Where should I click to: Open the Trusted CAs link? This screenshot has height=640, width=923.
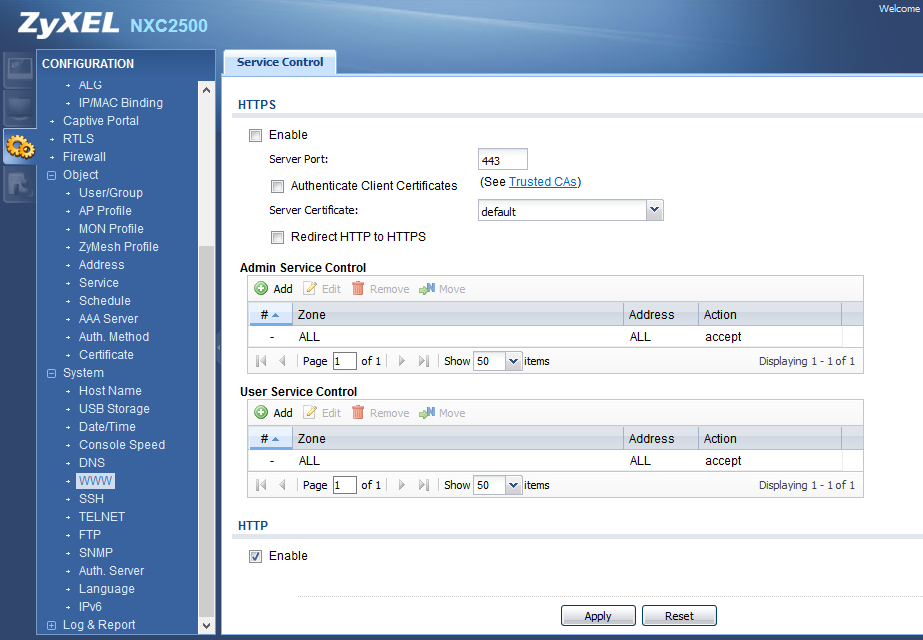click(543, 182)
